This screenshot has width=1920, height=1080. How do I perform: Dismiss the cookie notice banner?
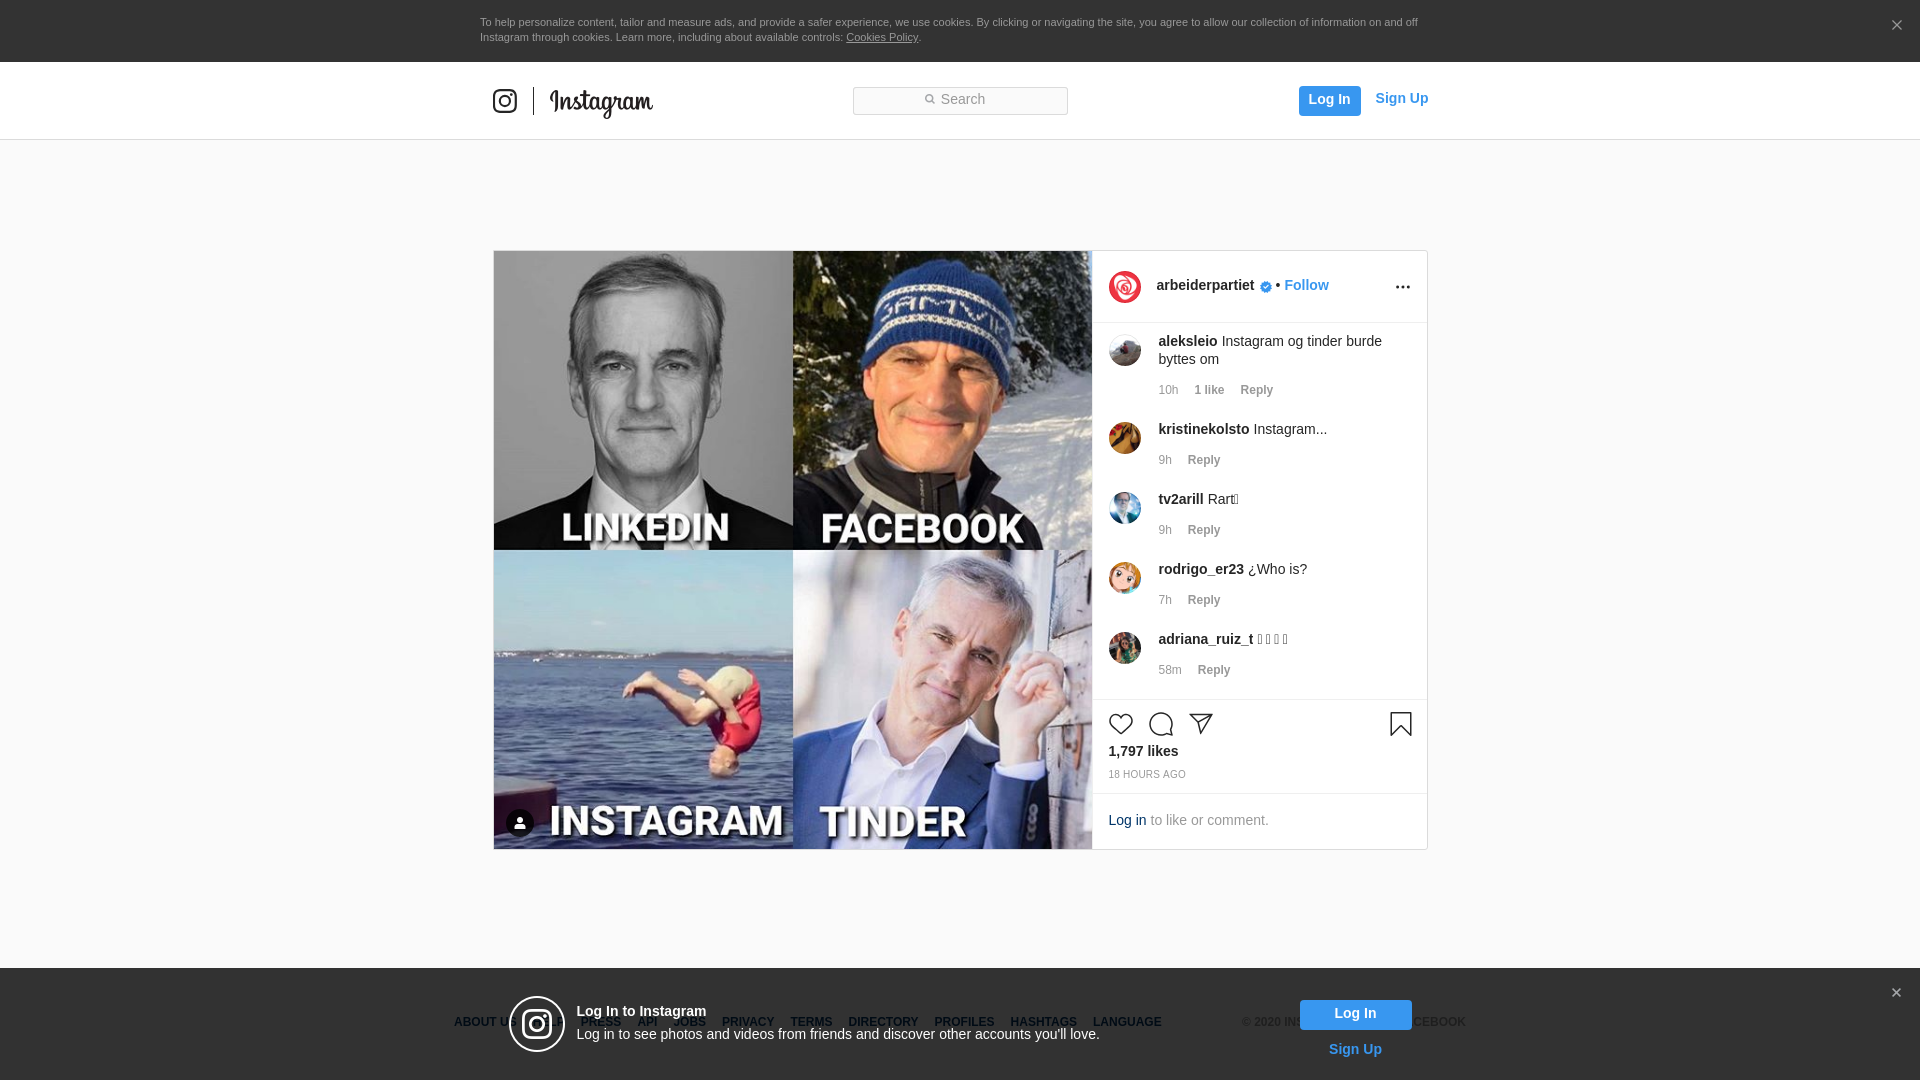pyautogui.click(x=1896, y=25)
